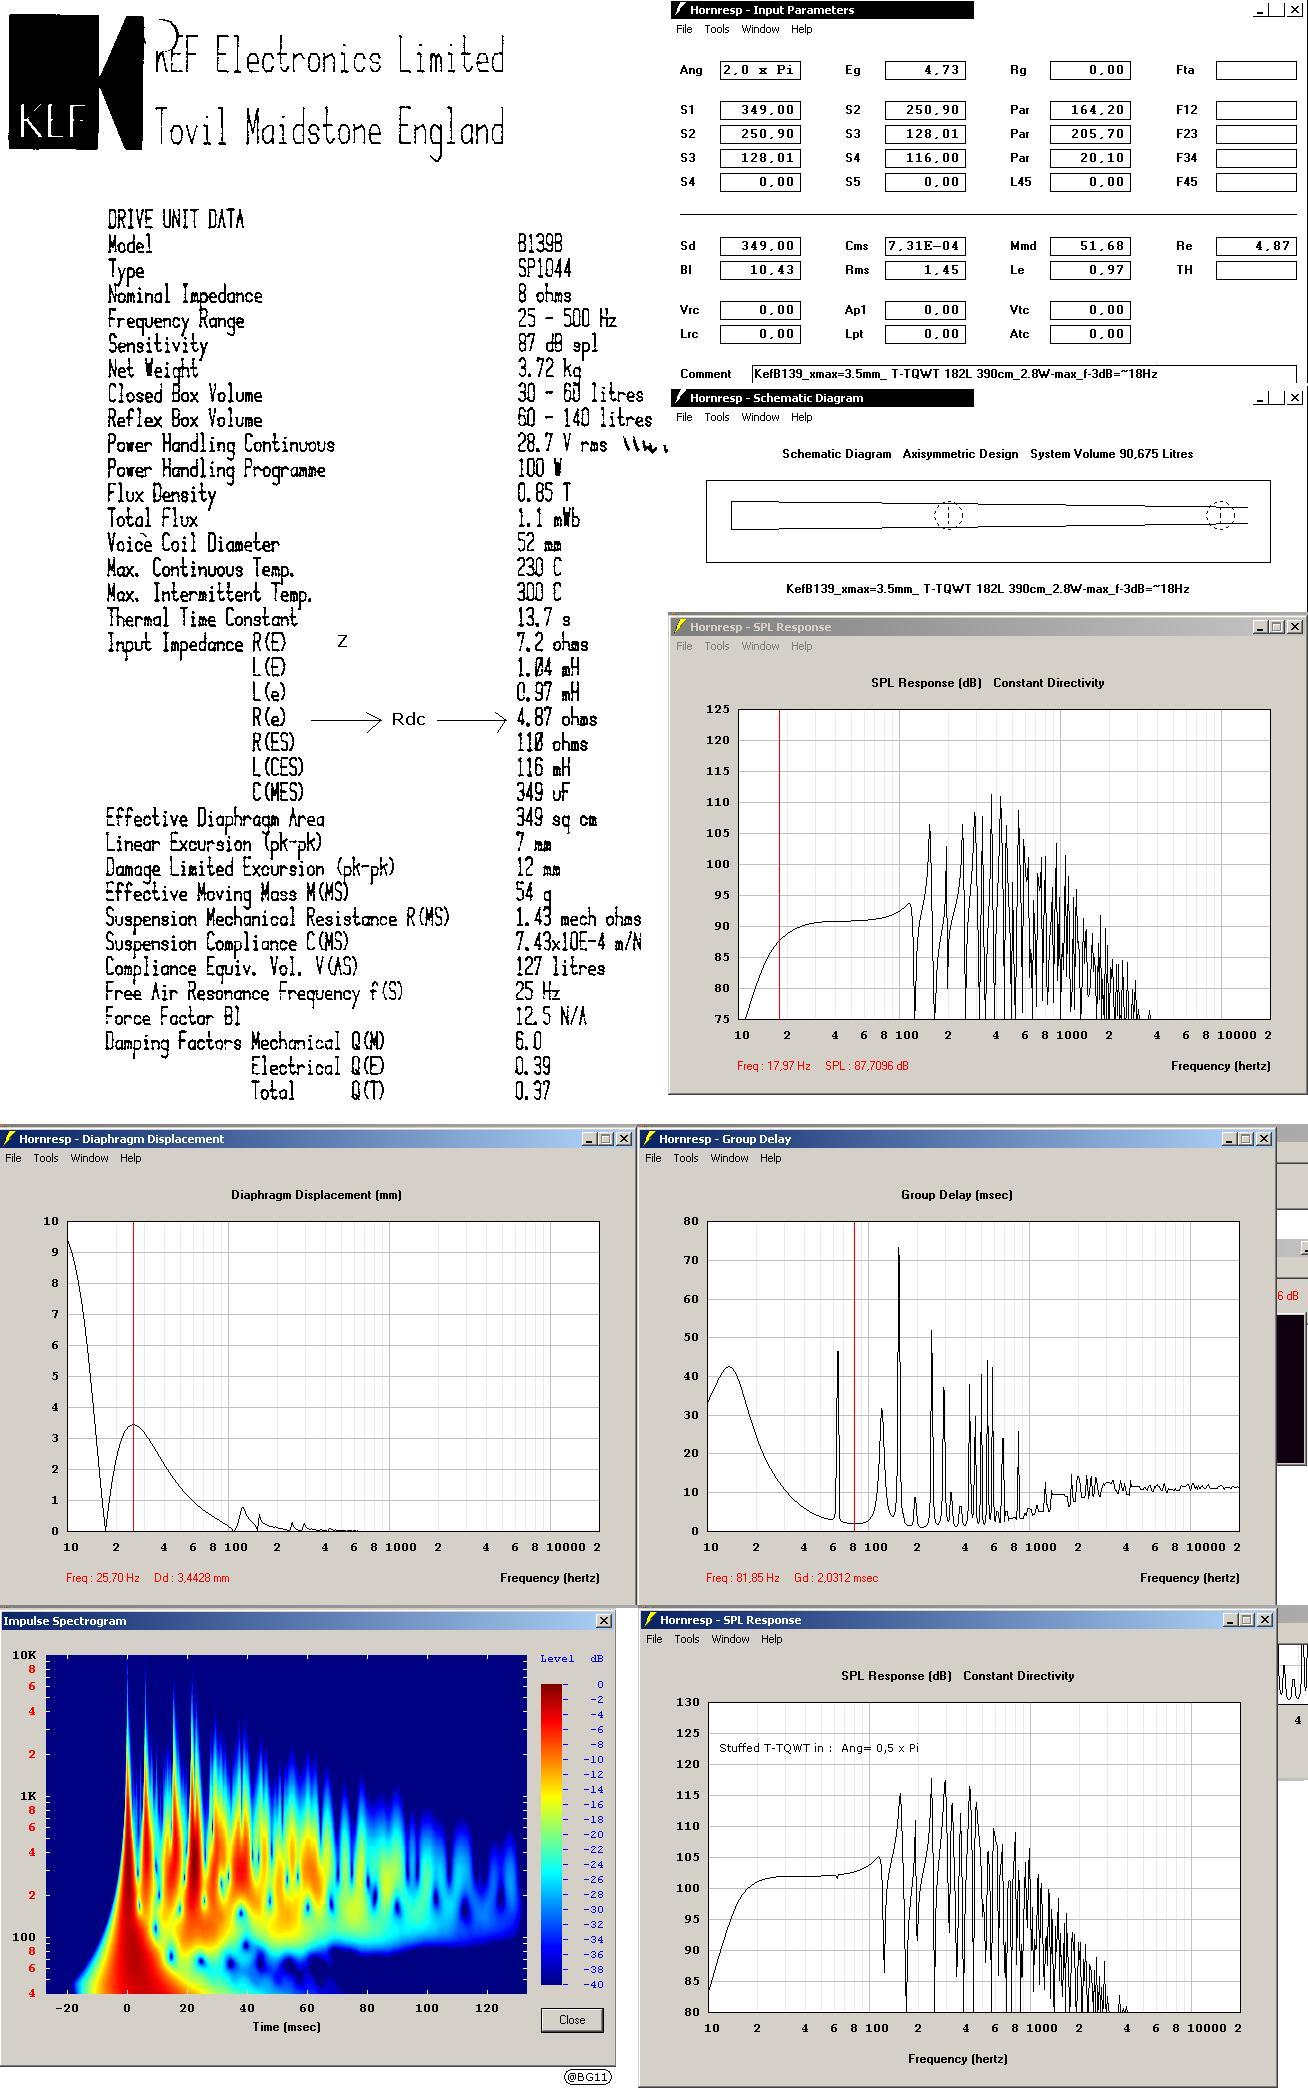Click the Sd field showing 349,00
This screenshot has width=1308, height=2088.
tap(760, 246)
